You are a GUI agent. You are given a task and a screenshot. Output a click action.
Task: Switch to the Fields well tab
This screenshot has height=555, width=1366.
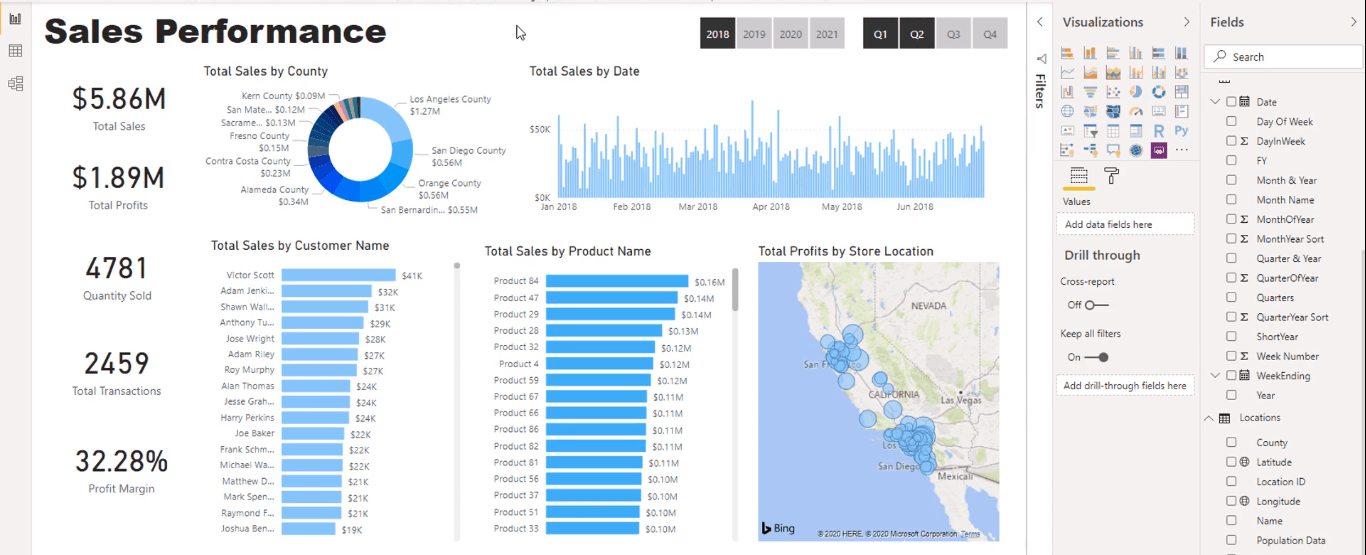(x=1079, y=175)
